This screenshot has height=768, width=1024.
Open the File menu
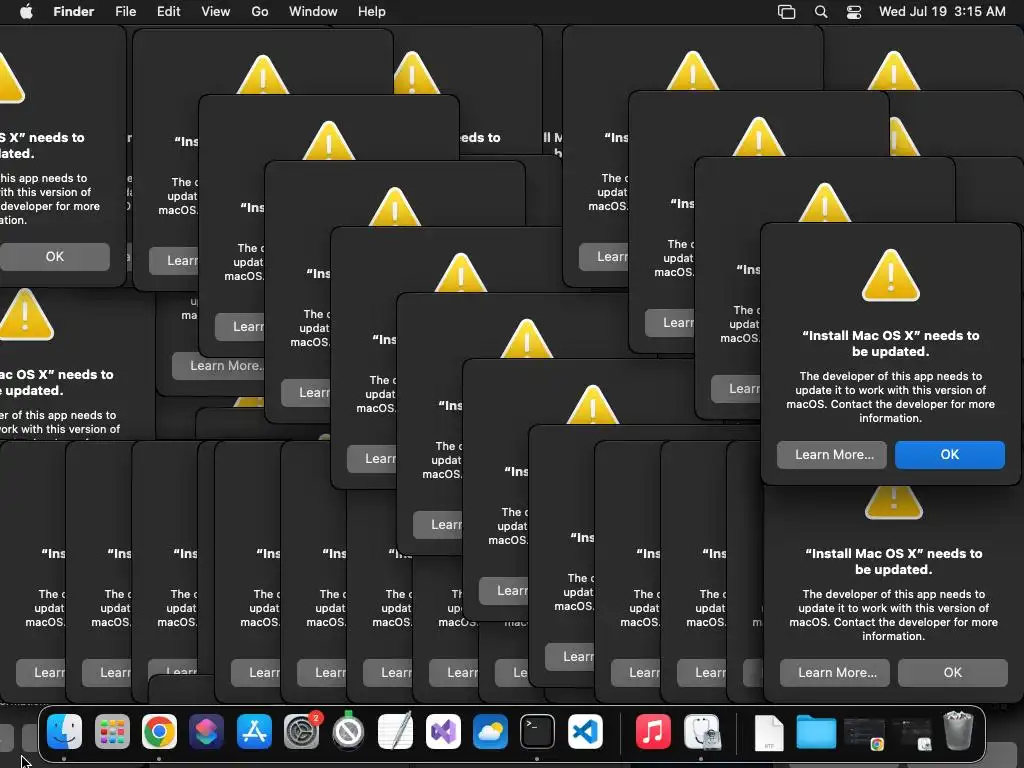click(125, 12)
